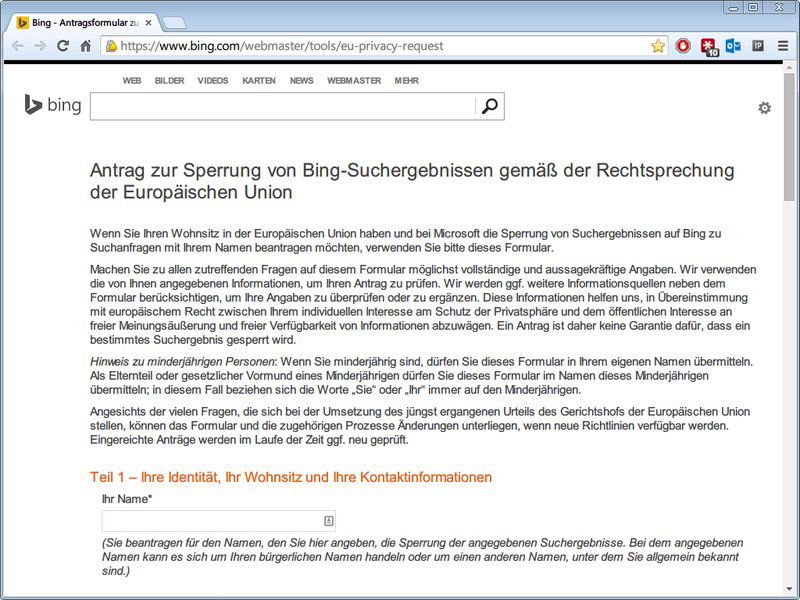The height and width of the screenshot is (600, 800).
Task: Open the NEWS navigation item
Action: point(302,81)
